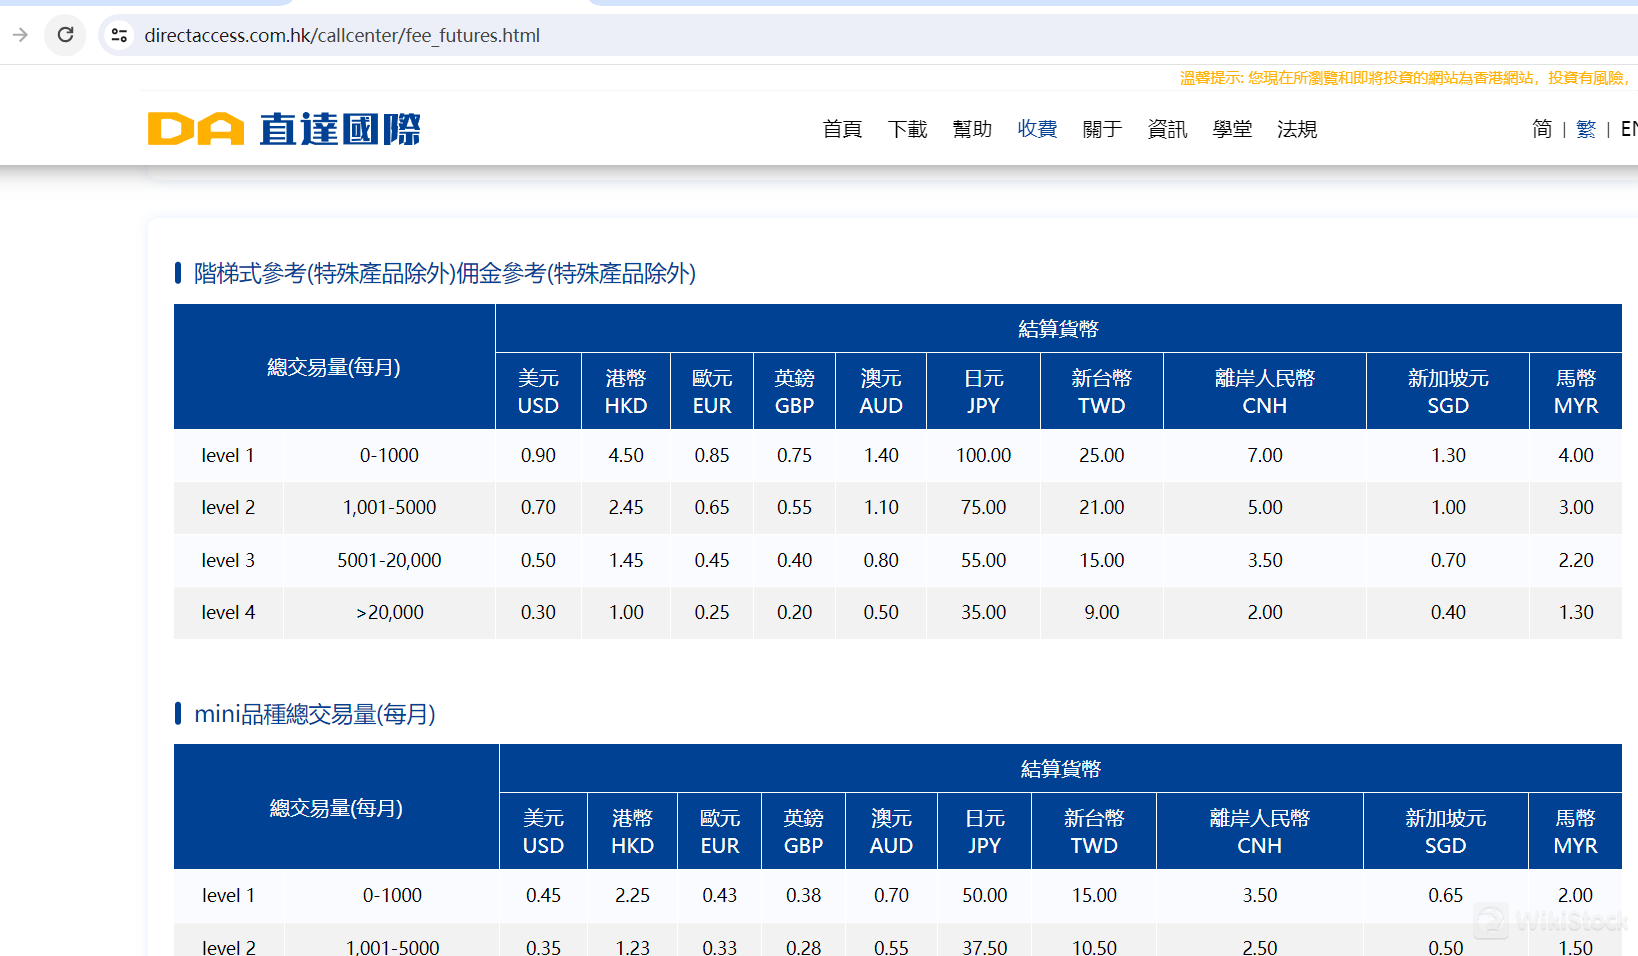The image size is (1638, 956).
Task: Open the 關于 navigation item
Action: coord(1102,129)
